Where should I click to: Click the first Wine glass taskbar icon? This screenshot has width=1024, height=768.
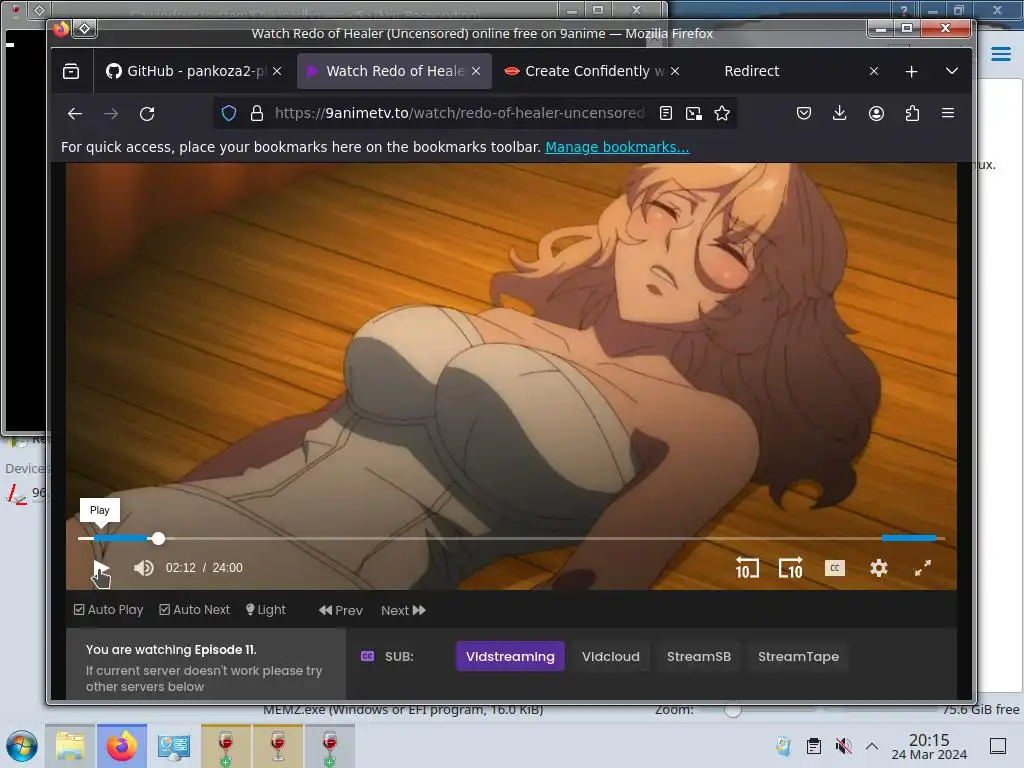click(226, 746)
